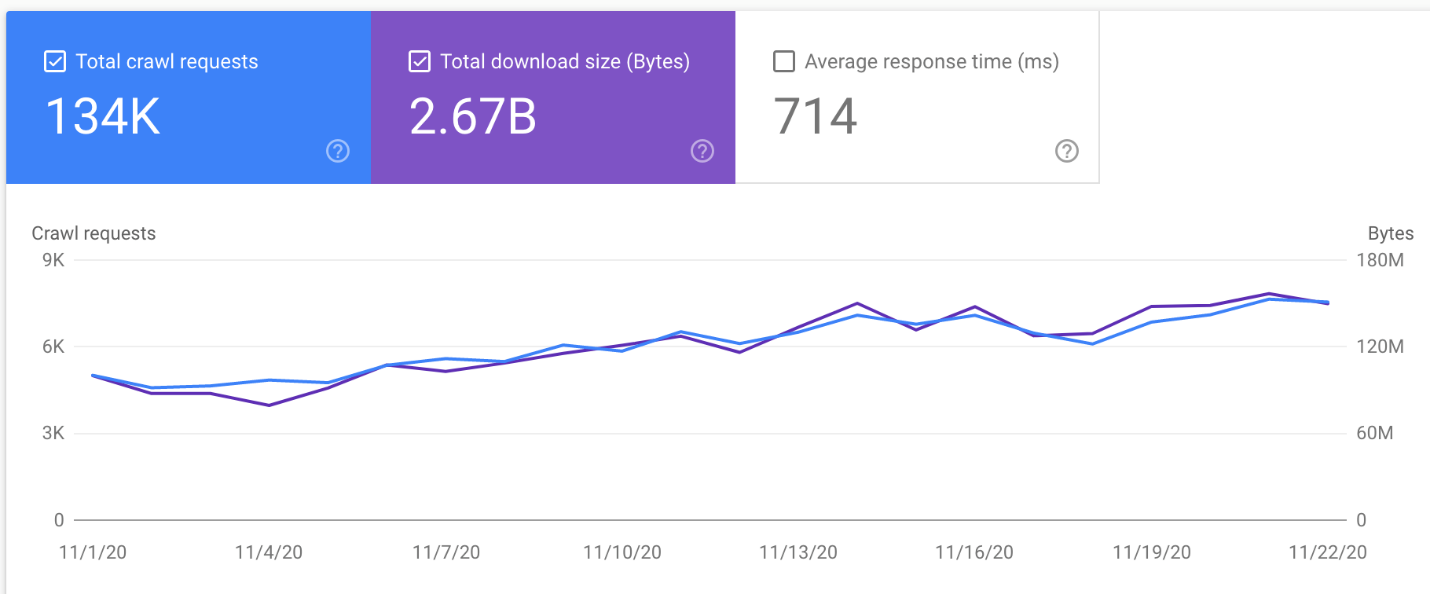Click the 11/16/20 date on x-axis

point(974,552)
